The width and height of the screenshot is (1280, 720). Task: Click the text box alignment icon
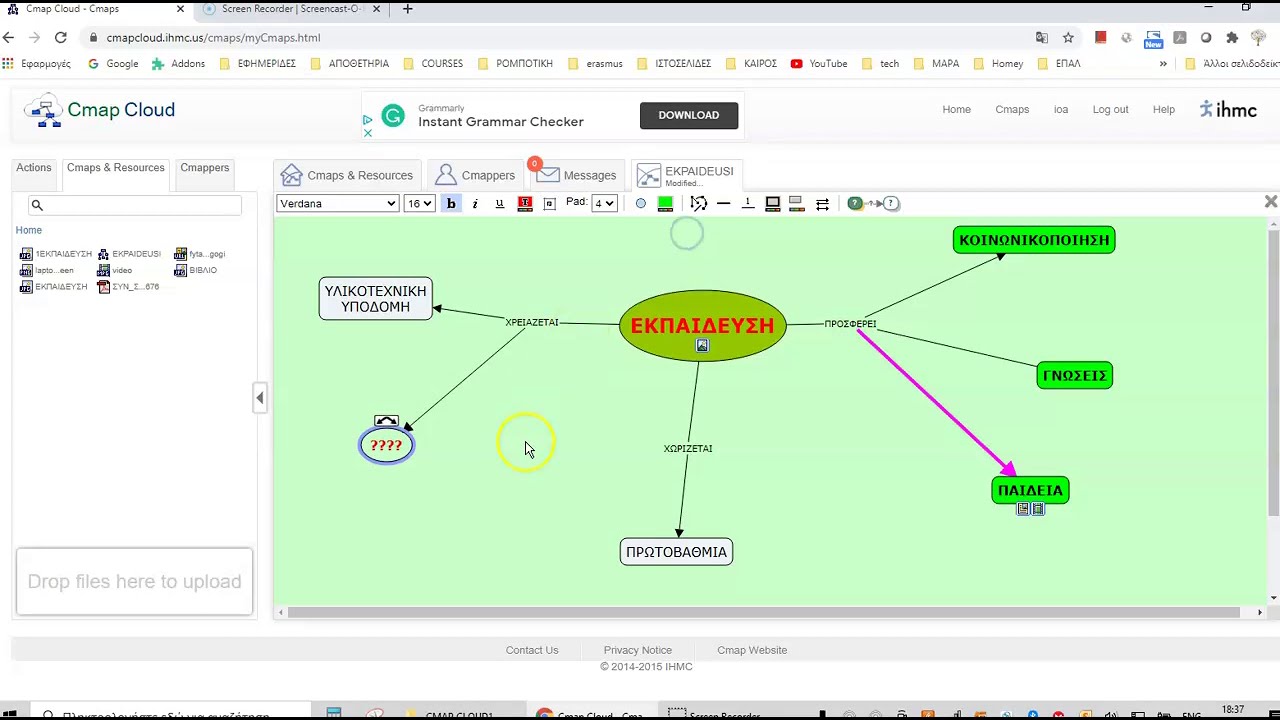(x=549, y=203)
